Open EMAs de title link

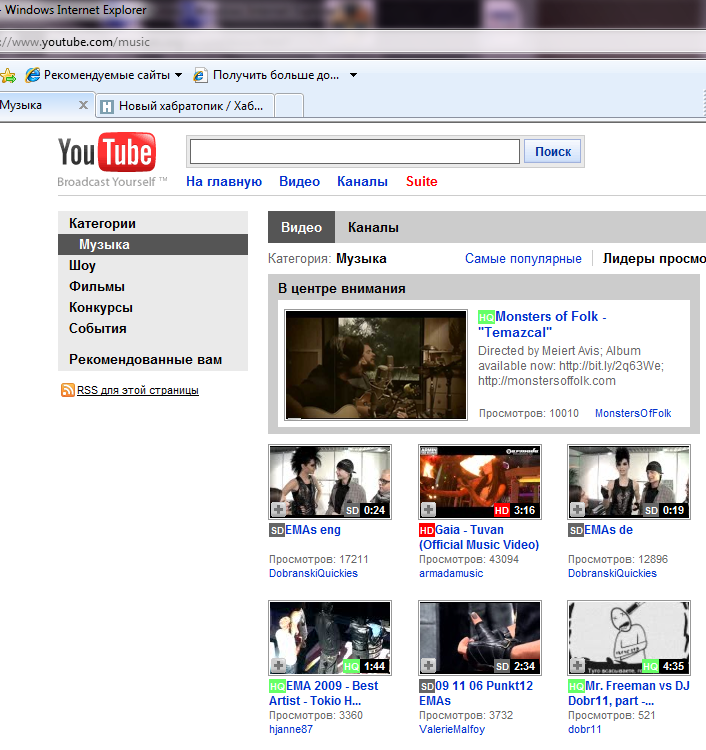point(608,530)
